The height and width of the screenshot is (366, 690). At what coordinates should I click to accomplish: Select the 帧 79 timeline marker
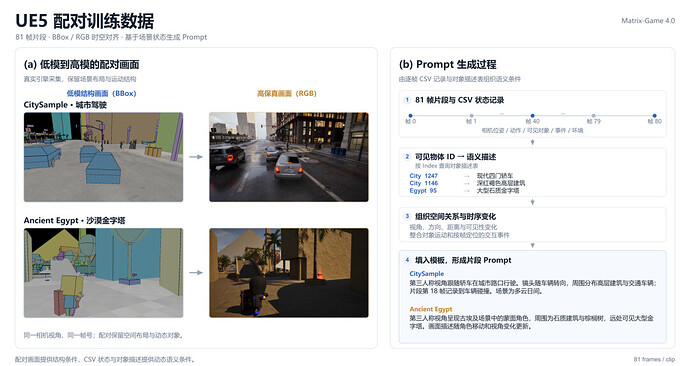pos(593,116)
